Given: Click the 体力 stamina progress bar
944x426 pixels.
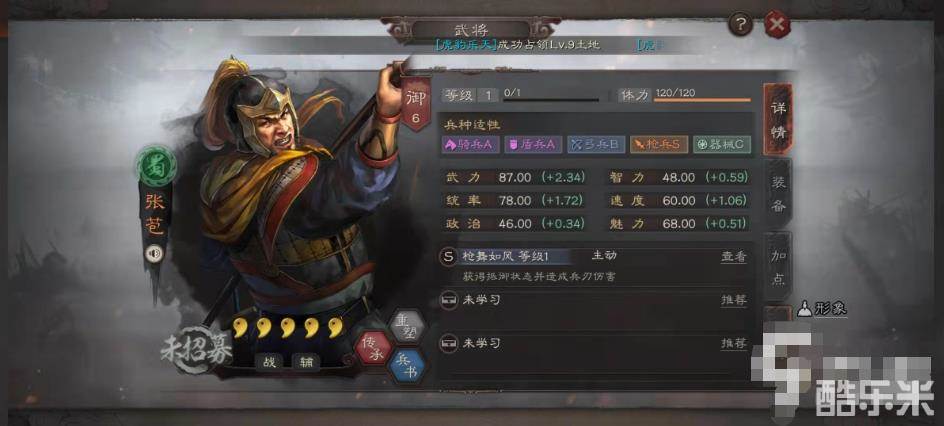Looking at the screenshot, I should tap(702, 100).
